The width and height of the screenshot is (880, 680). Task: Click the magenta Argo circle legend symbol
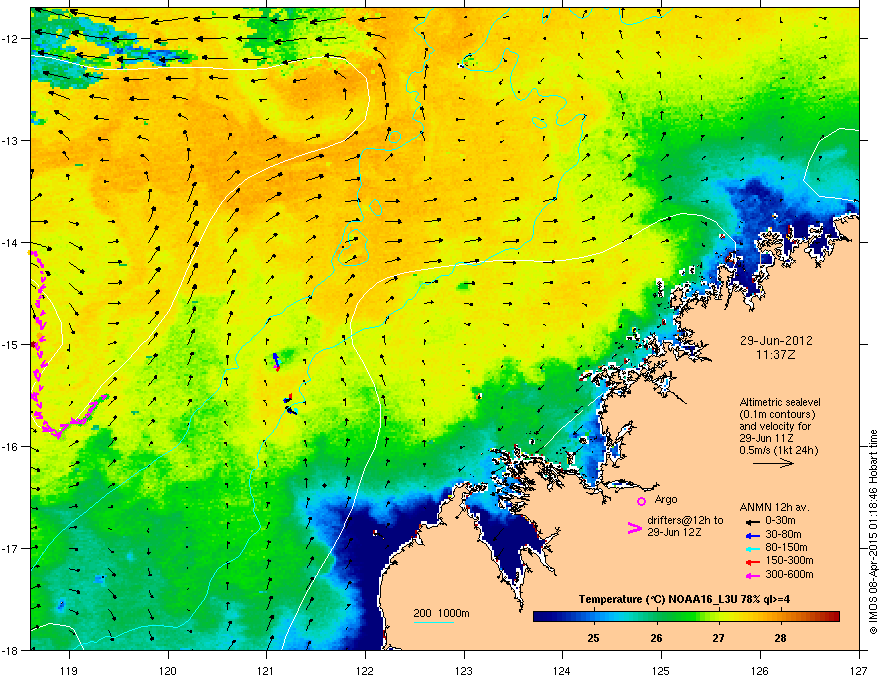click(x=641, y=501)
